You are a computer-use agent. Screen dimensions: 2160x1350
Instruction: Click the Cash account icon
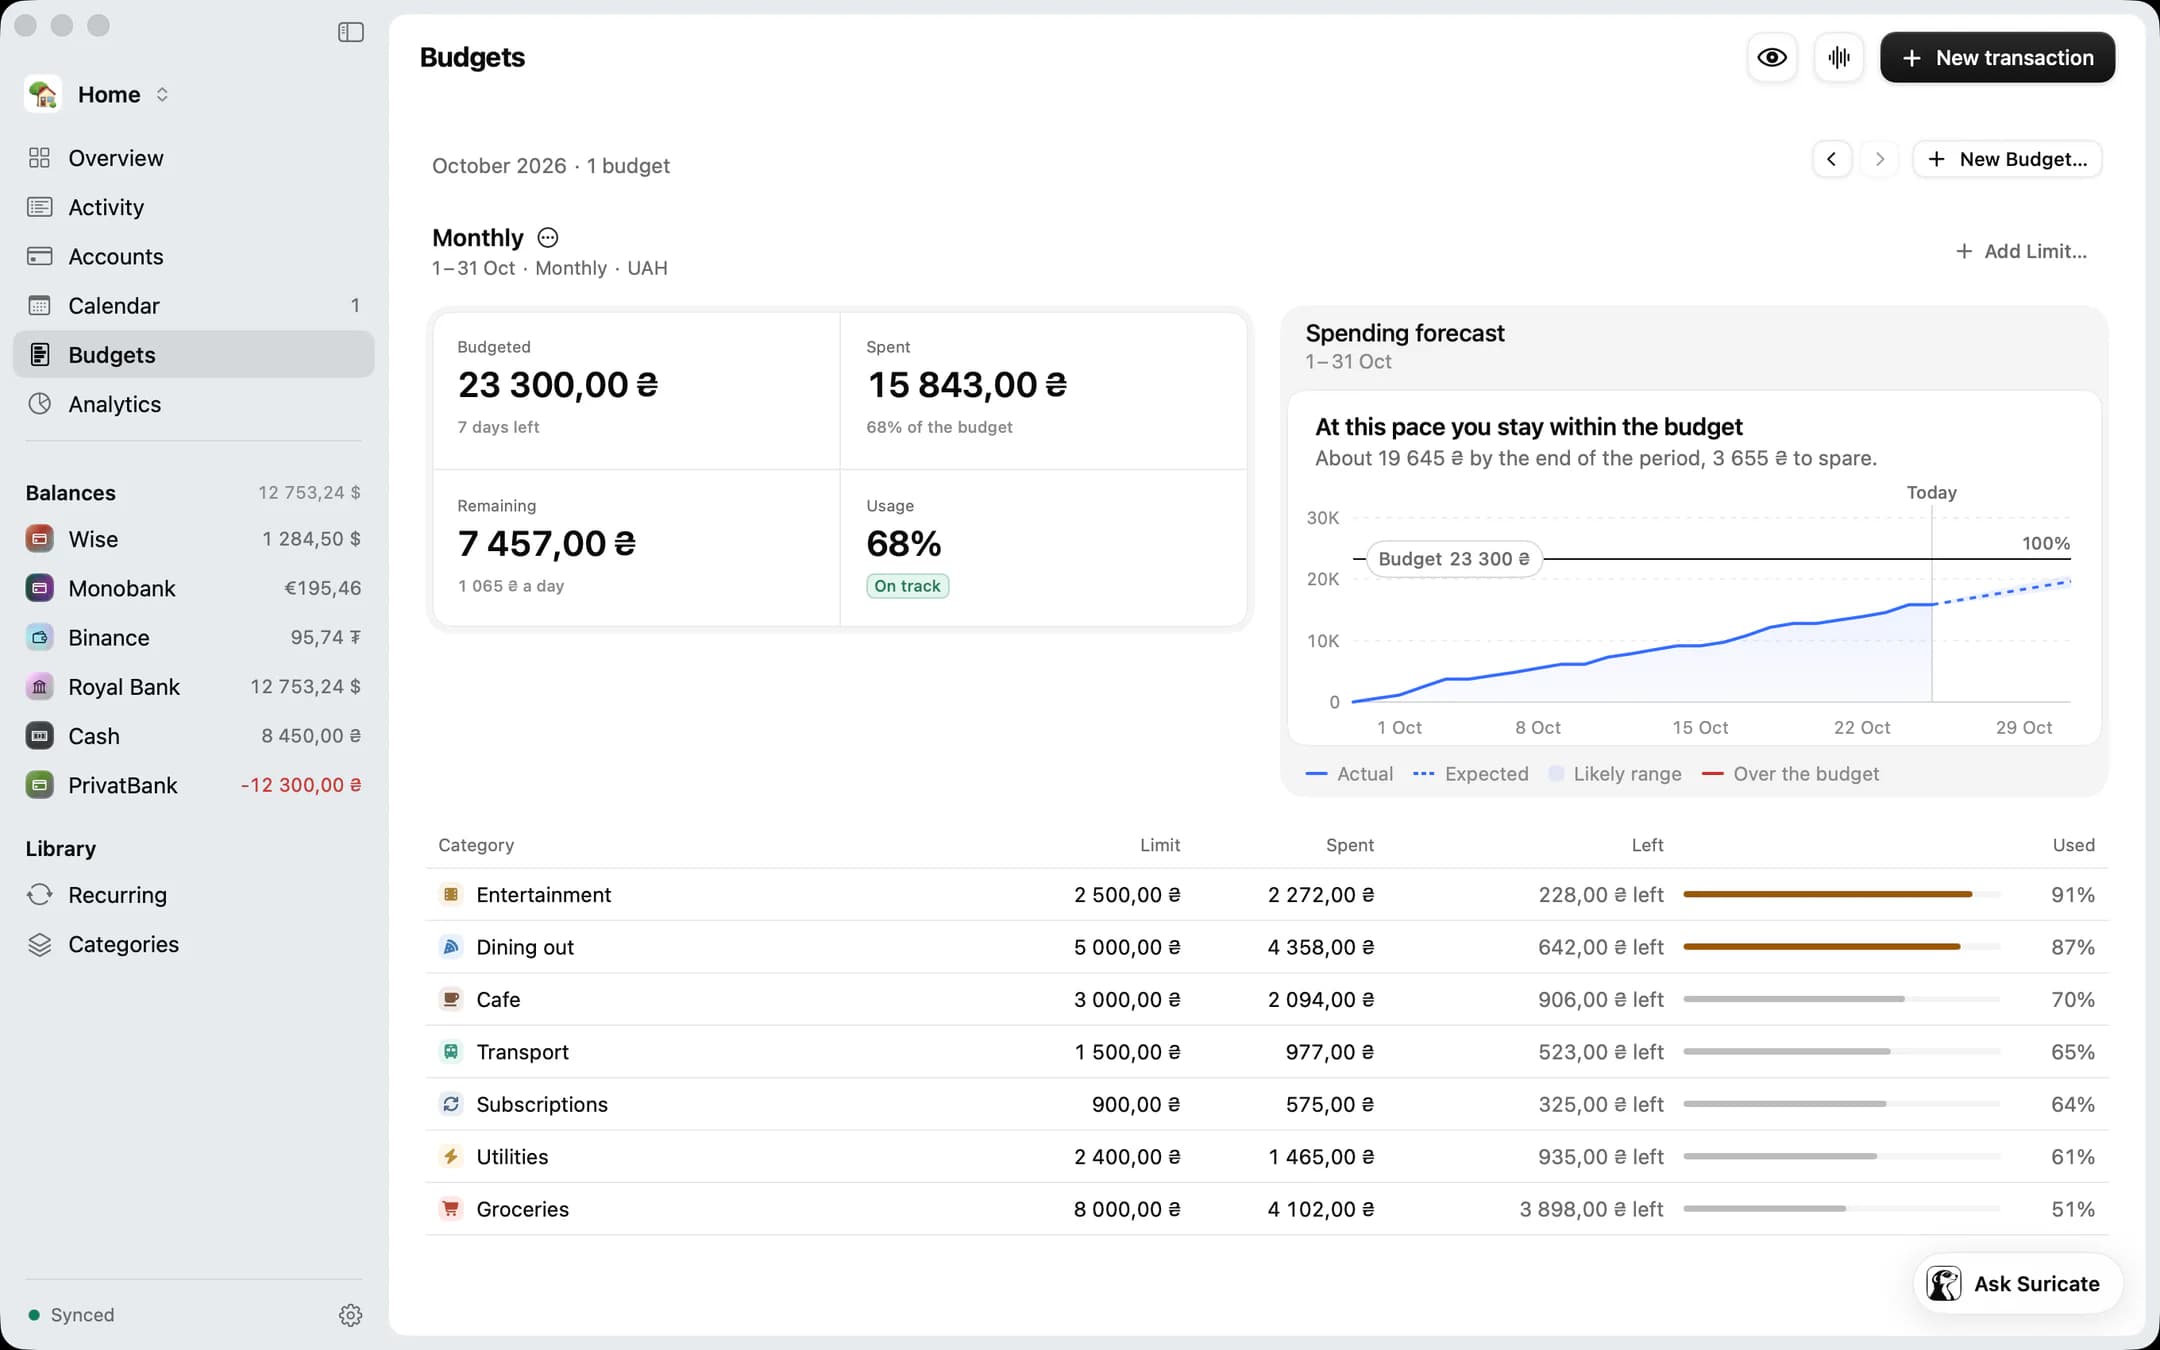pos(39,736)
